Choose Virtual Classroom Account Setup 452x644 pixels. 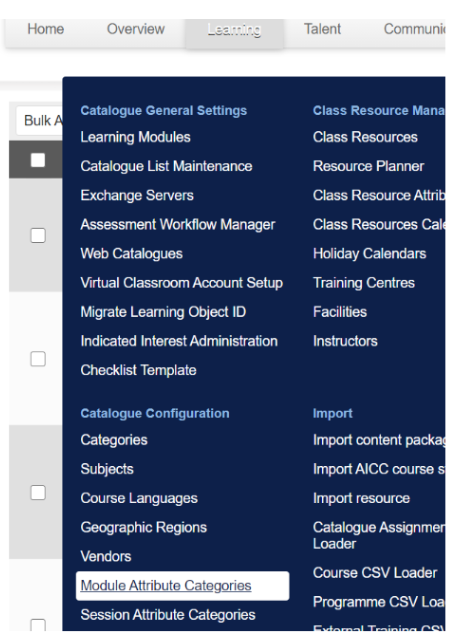(181, 283)
